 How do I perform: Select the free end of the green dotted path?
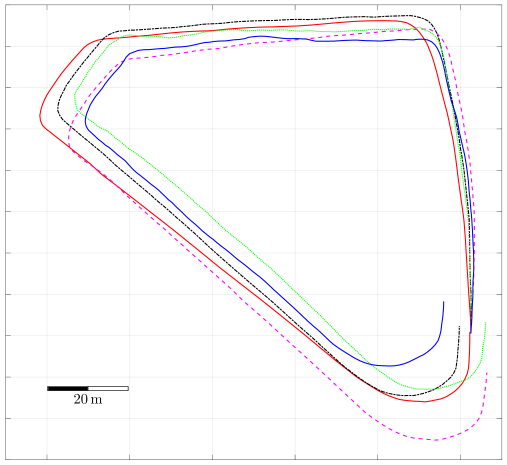(x=486, y=322)
